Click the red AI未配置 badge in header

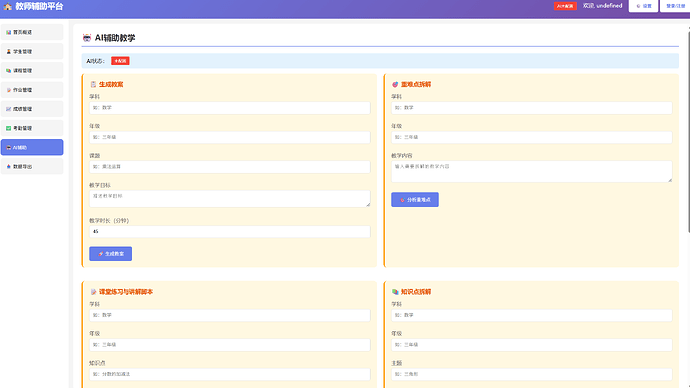(565, 6)
